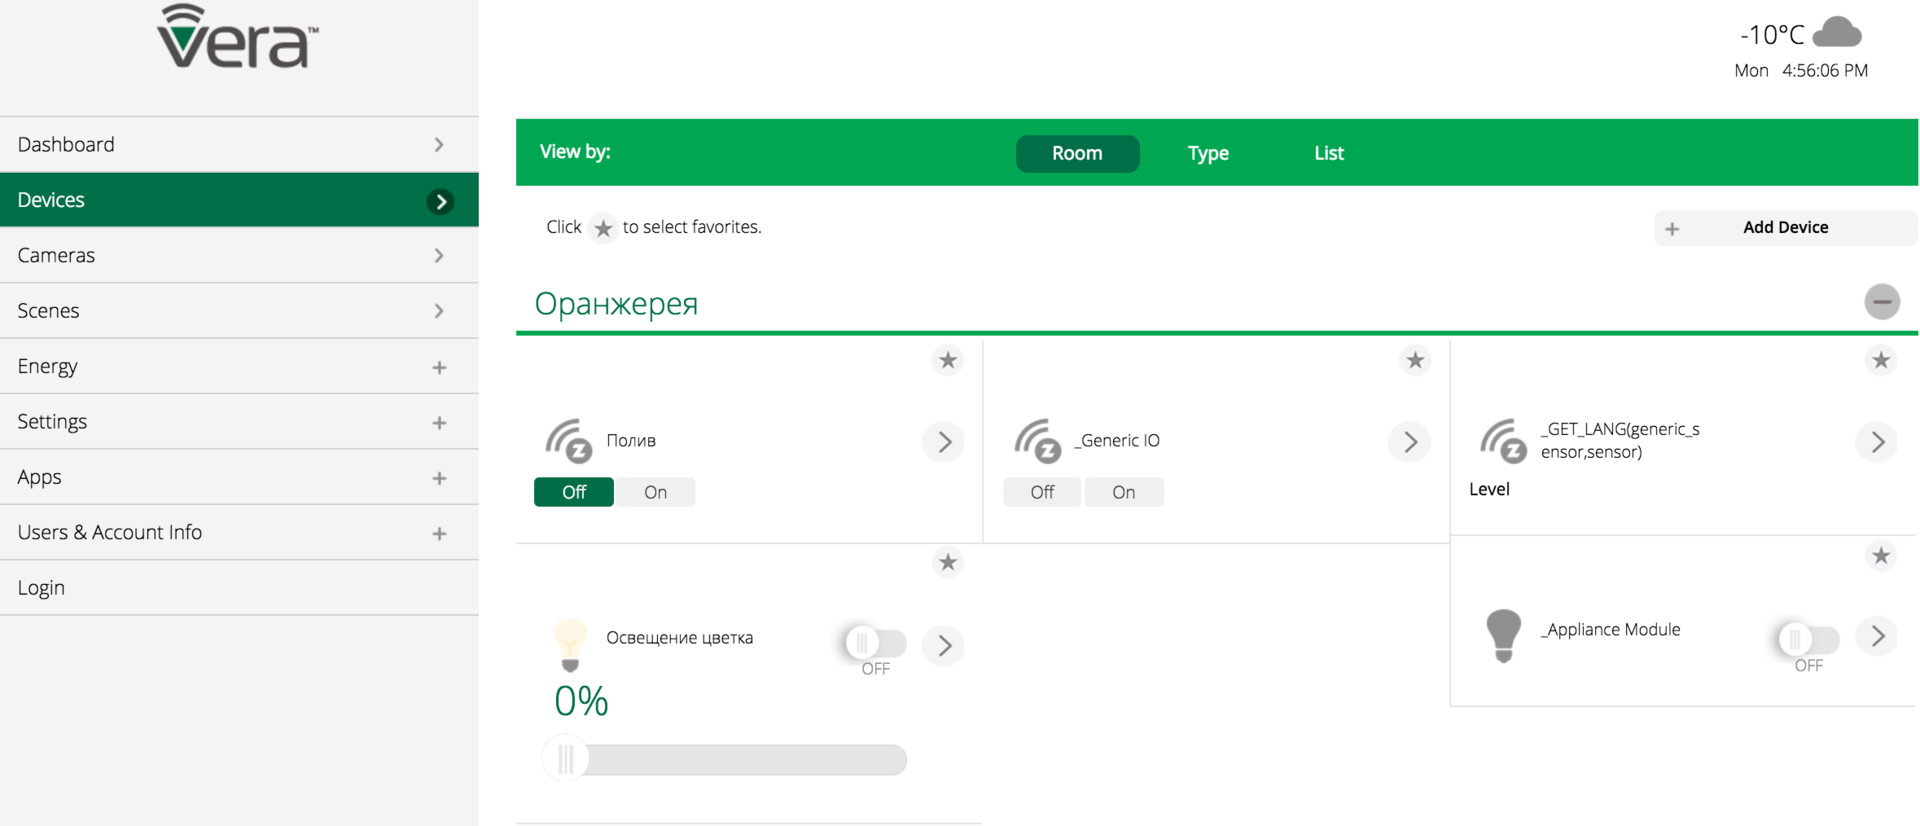This screenshot has height=826, width=1920.
Task: Click the _Generic IO device name
Action: 1117,441
